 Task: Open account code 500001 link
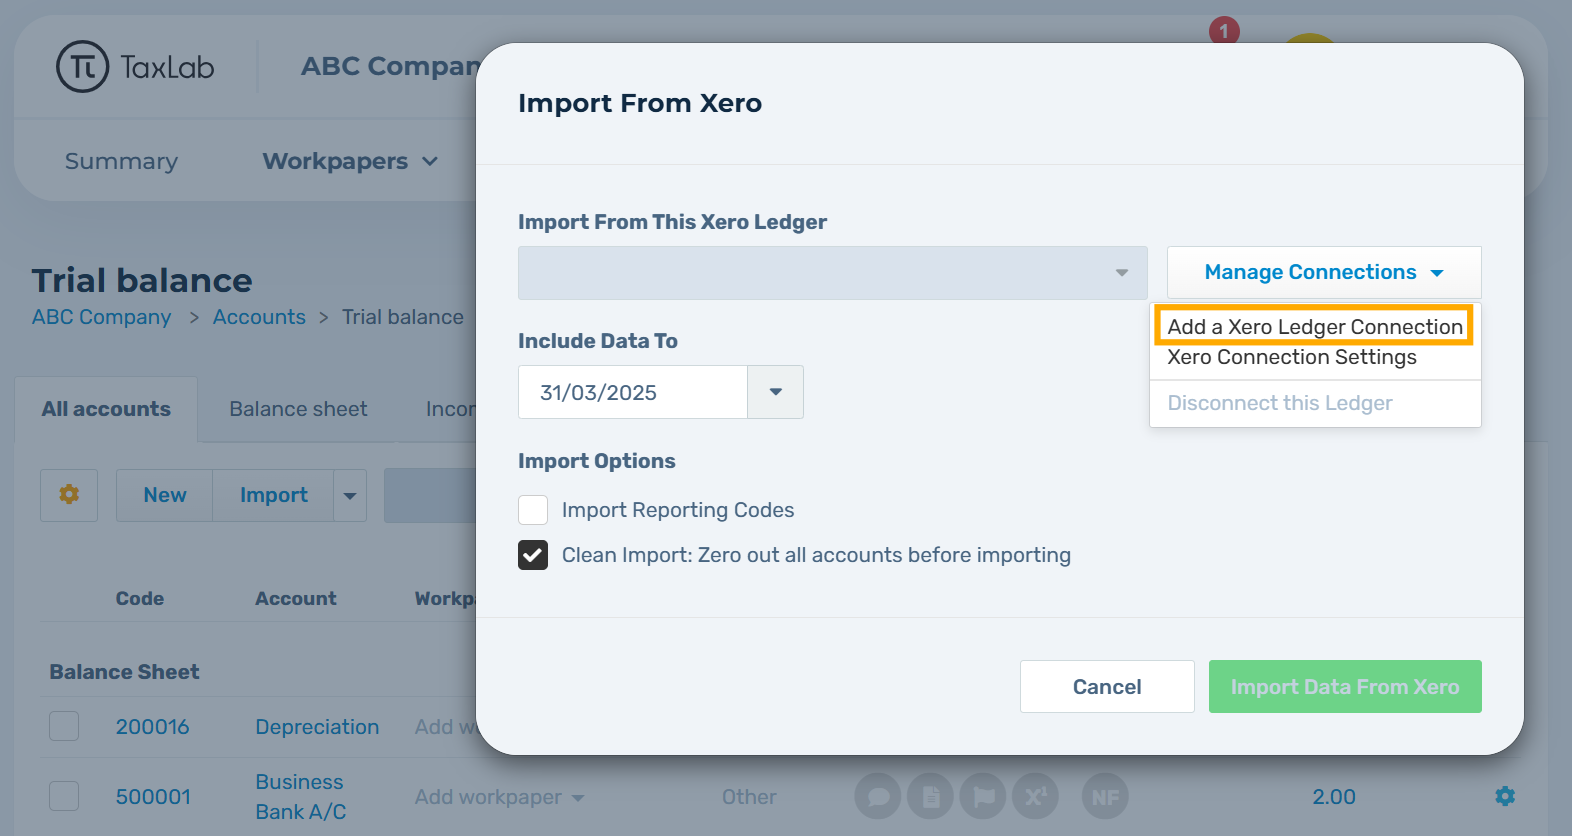(x=153, y=797)
